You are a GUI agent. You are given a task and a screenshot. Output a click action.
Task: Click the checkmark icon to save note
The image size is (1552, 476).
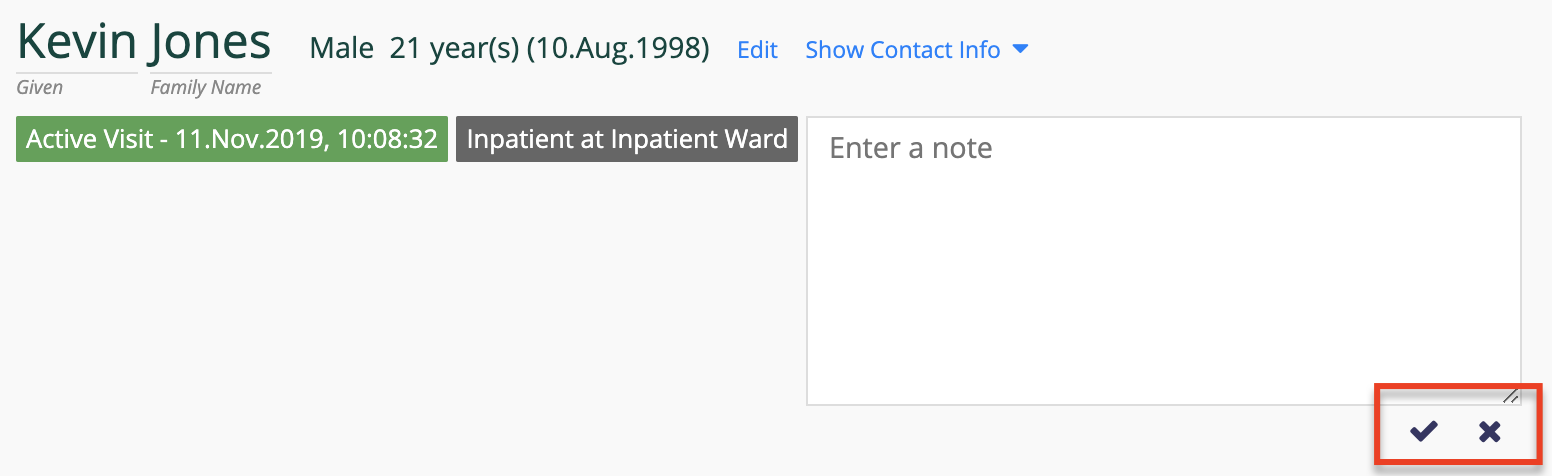click(x=1423, y=431)
